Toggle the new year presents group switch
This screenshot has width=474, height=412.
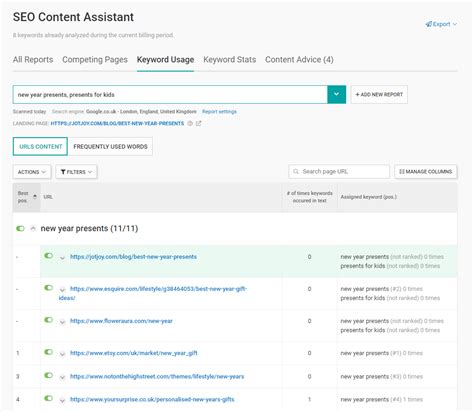[20, 229]
